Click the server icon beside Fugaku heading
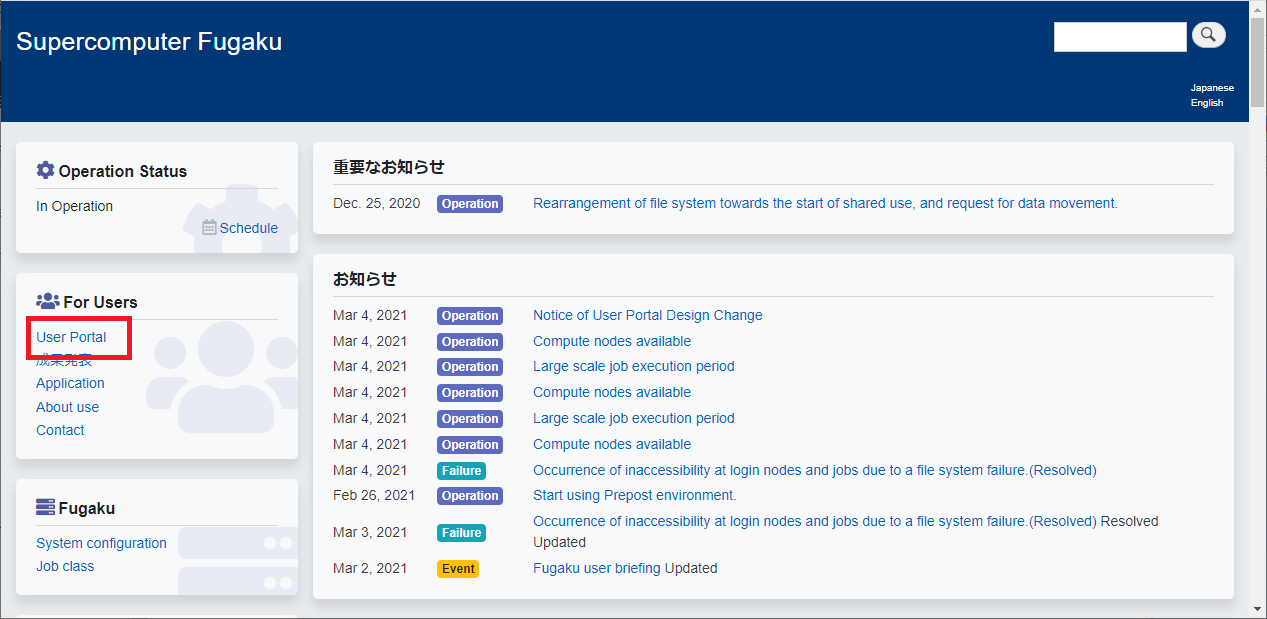Screen dimensions: 1267x619 click(45, 508)
